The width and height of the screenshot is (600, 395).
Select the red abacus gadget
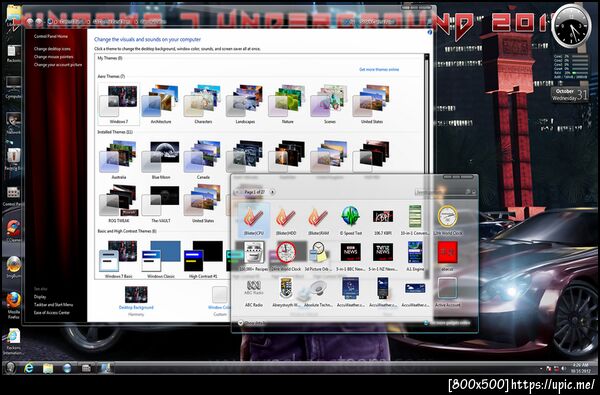[447, 256]
